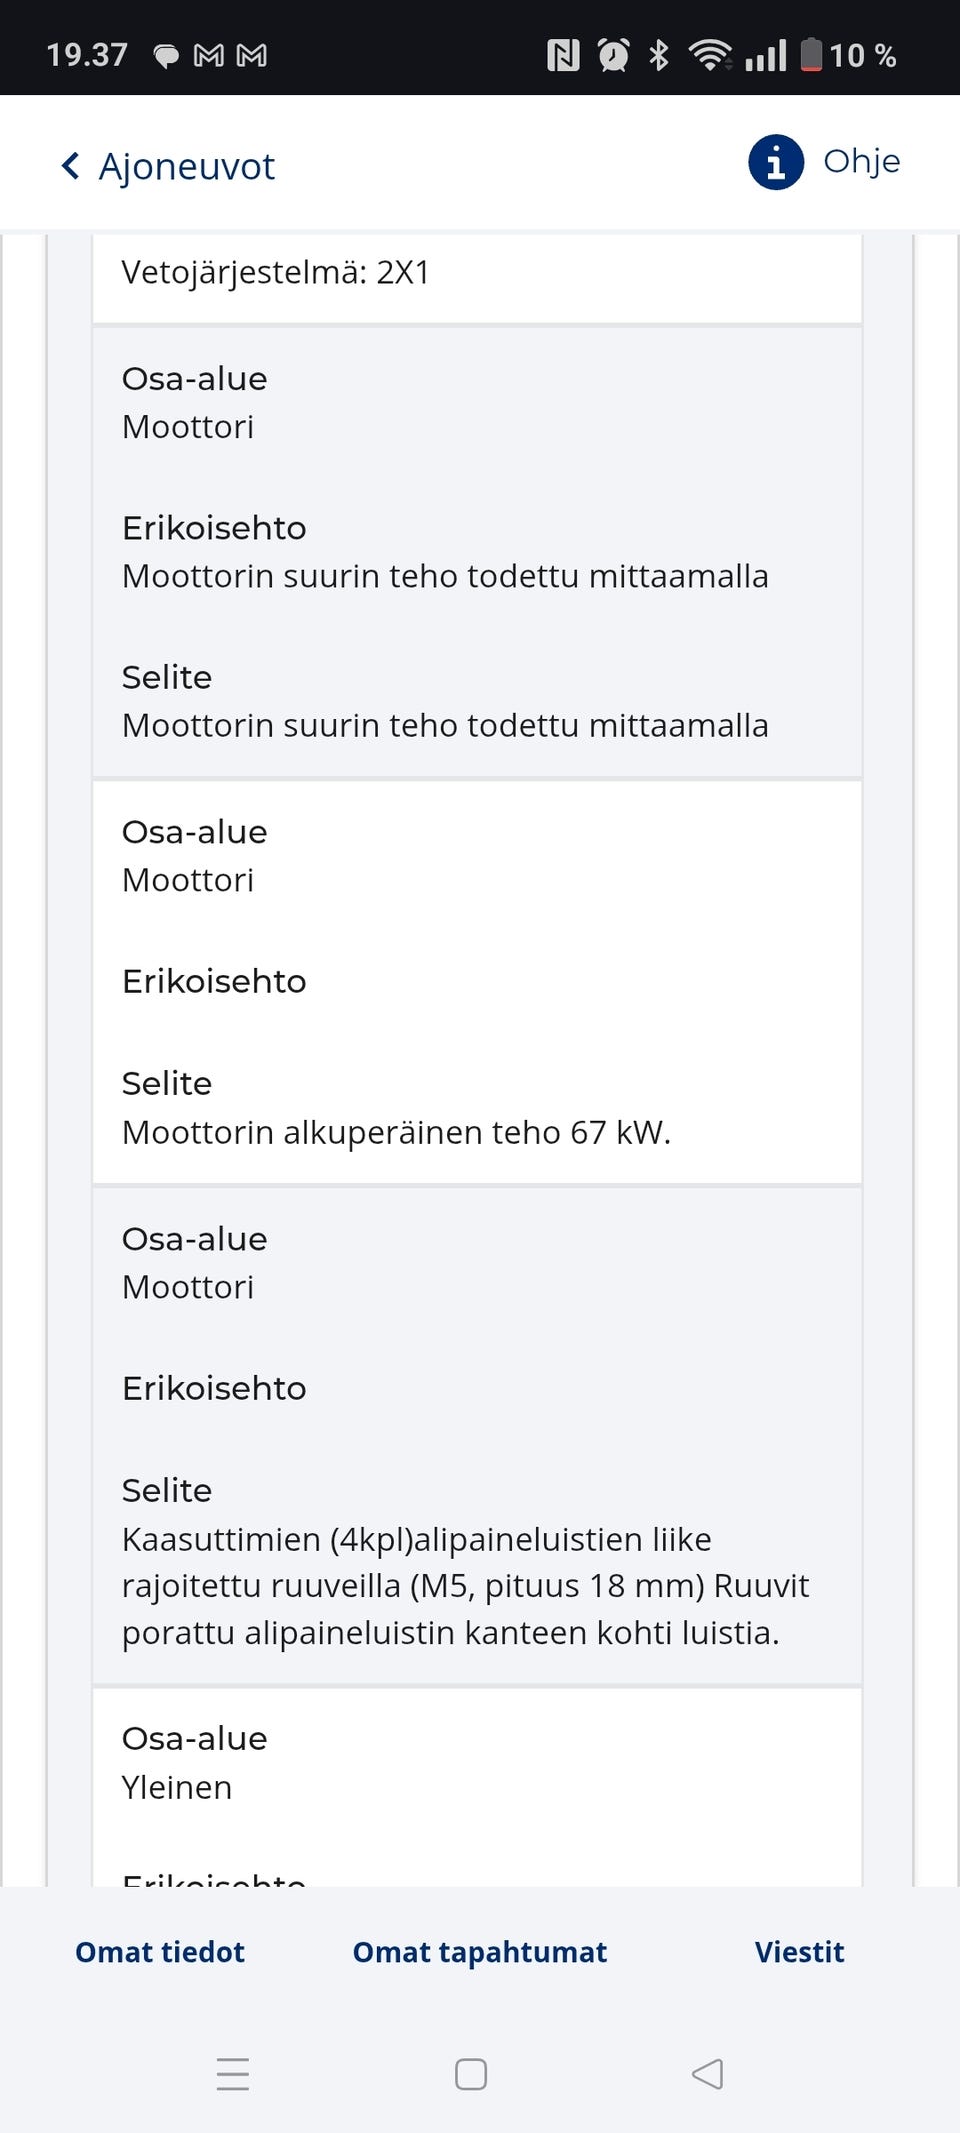Open the Omat tiedot tab
Viewport: 960px width, 2133px height.
pyautogui.click(x=160, y=1951)
